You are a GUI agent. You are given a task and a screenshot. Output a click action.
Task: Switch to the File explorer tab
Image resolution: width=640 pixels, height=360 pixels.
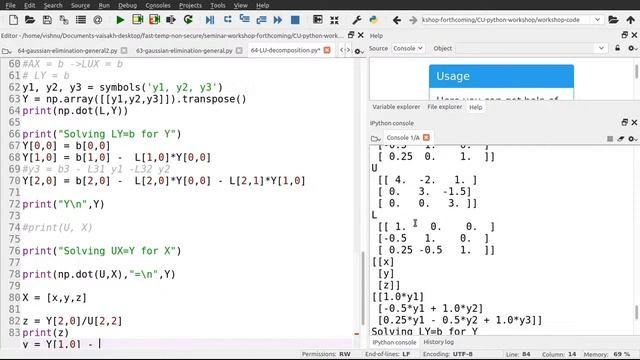coord(444,107)
